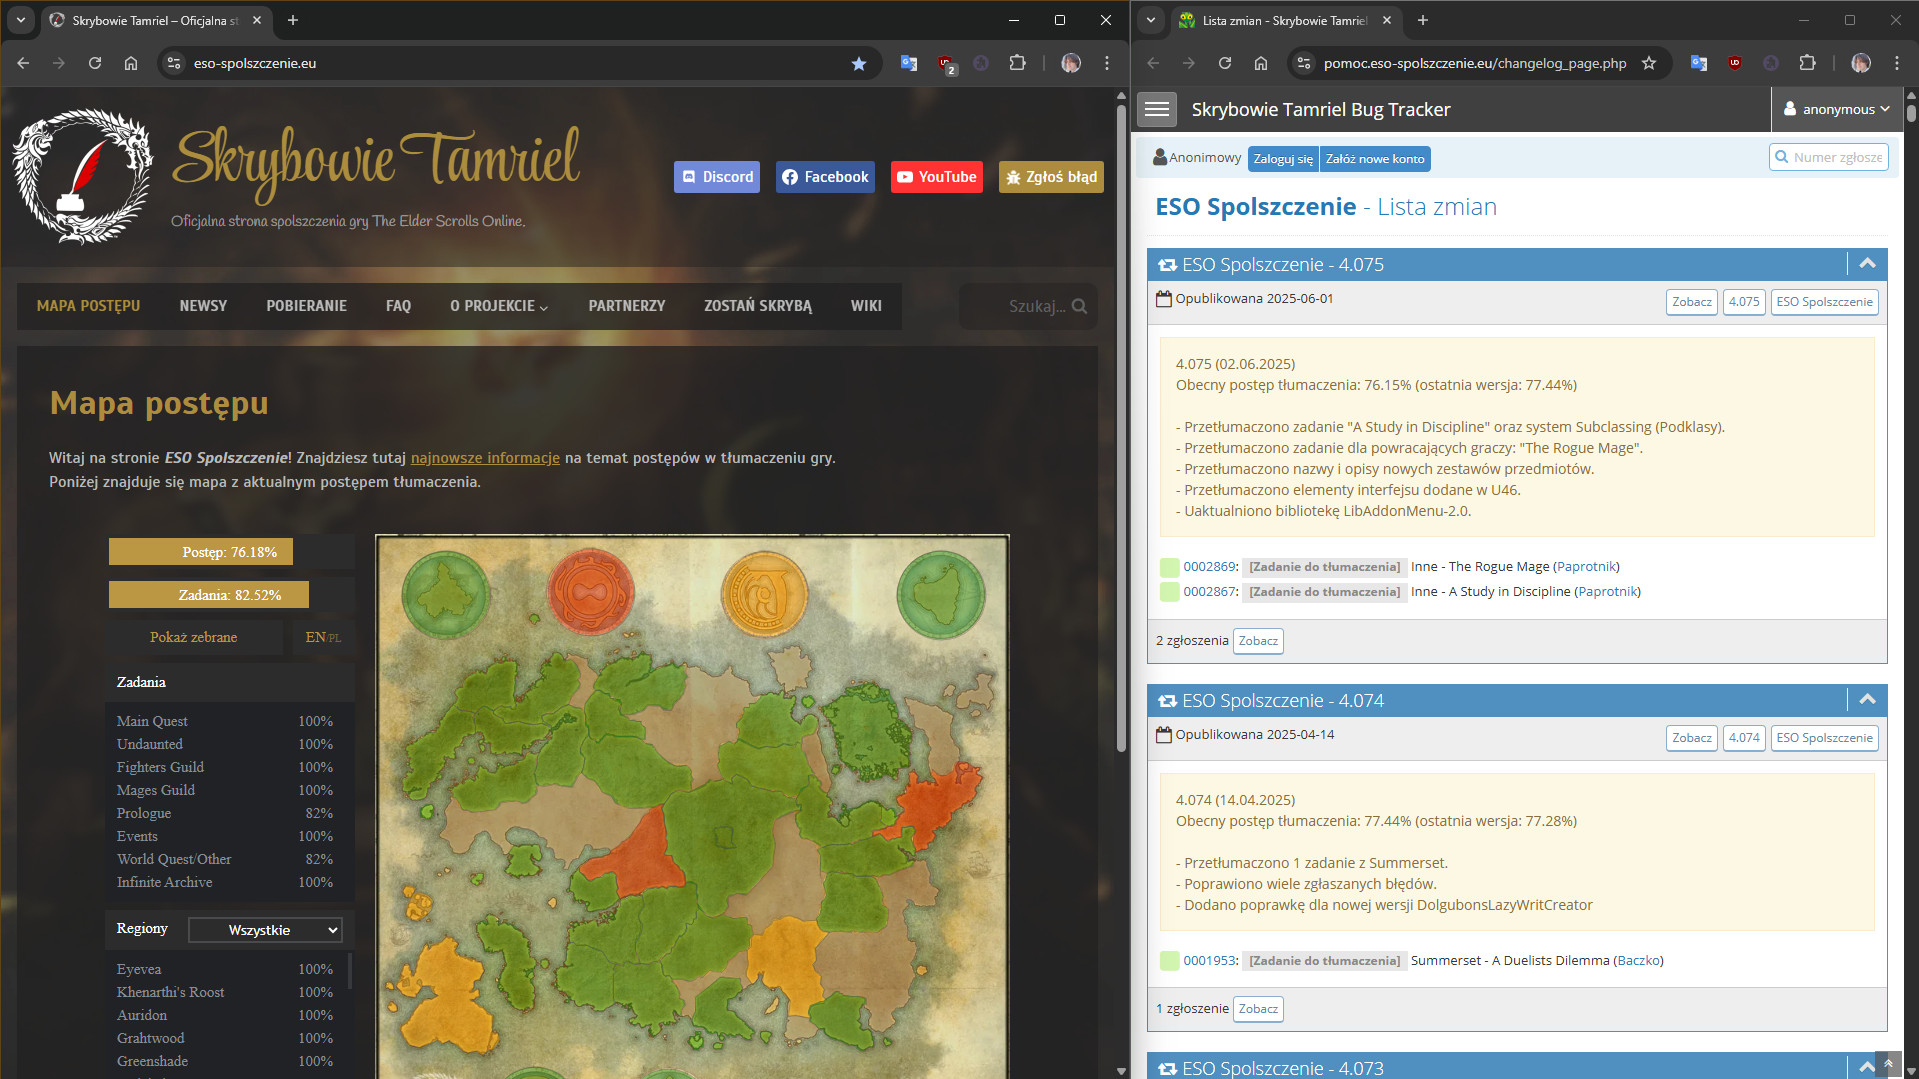Click the golden map medallion
Screen dimensions: 1919x1079
[x=764, y=593]
